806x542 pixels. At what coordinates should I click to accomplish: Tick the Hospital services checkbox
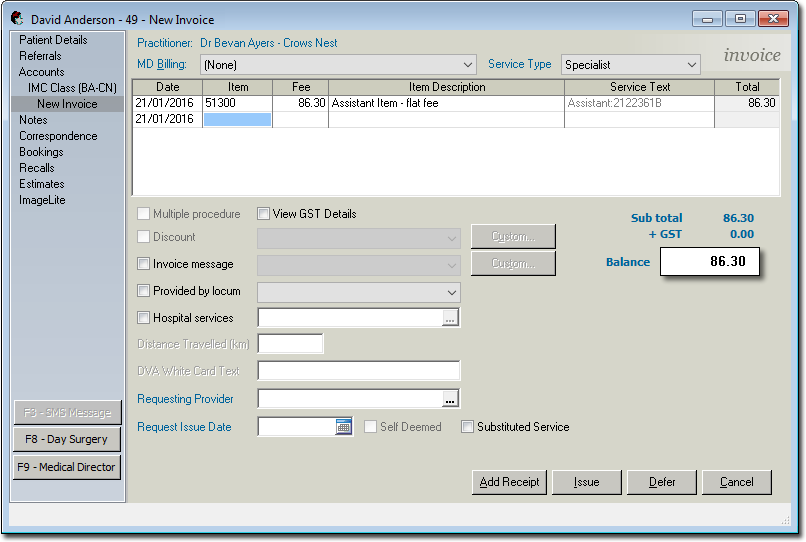coord(143,318)
